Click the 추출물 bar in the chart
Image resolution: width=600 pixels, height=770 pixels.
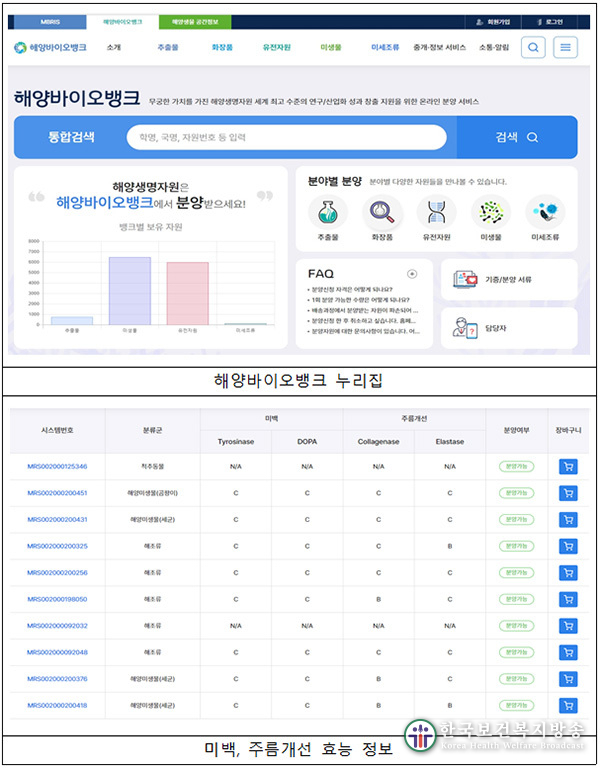(x=72, y=321)
